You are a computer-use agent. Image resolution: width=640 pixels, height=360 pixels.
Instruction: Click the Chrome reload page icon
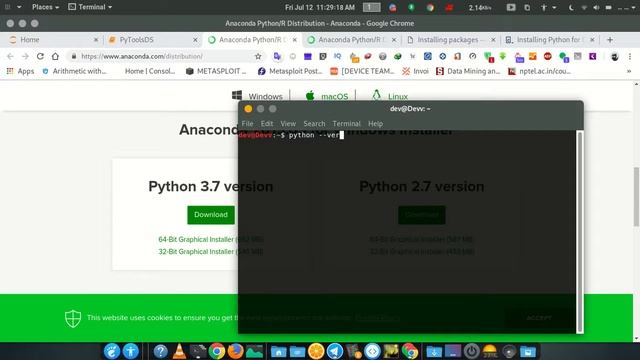pos(40,56)
